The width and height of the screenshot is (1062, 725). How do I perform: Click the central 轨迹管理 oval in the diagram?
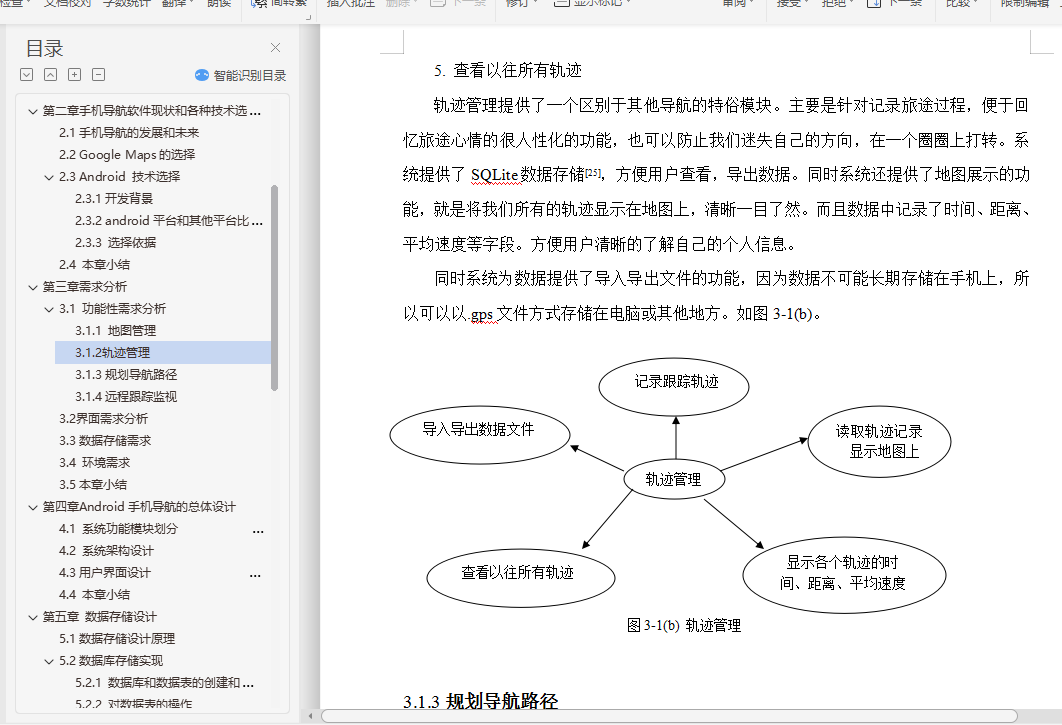(x=674, y=480)
